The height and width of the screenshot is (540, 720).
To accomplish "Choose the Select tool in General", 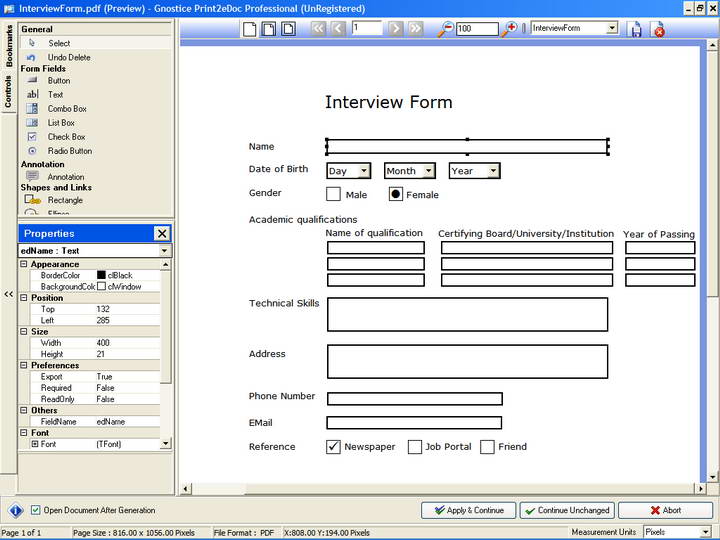I will pos(60,43).
